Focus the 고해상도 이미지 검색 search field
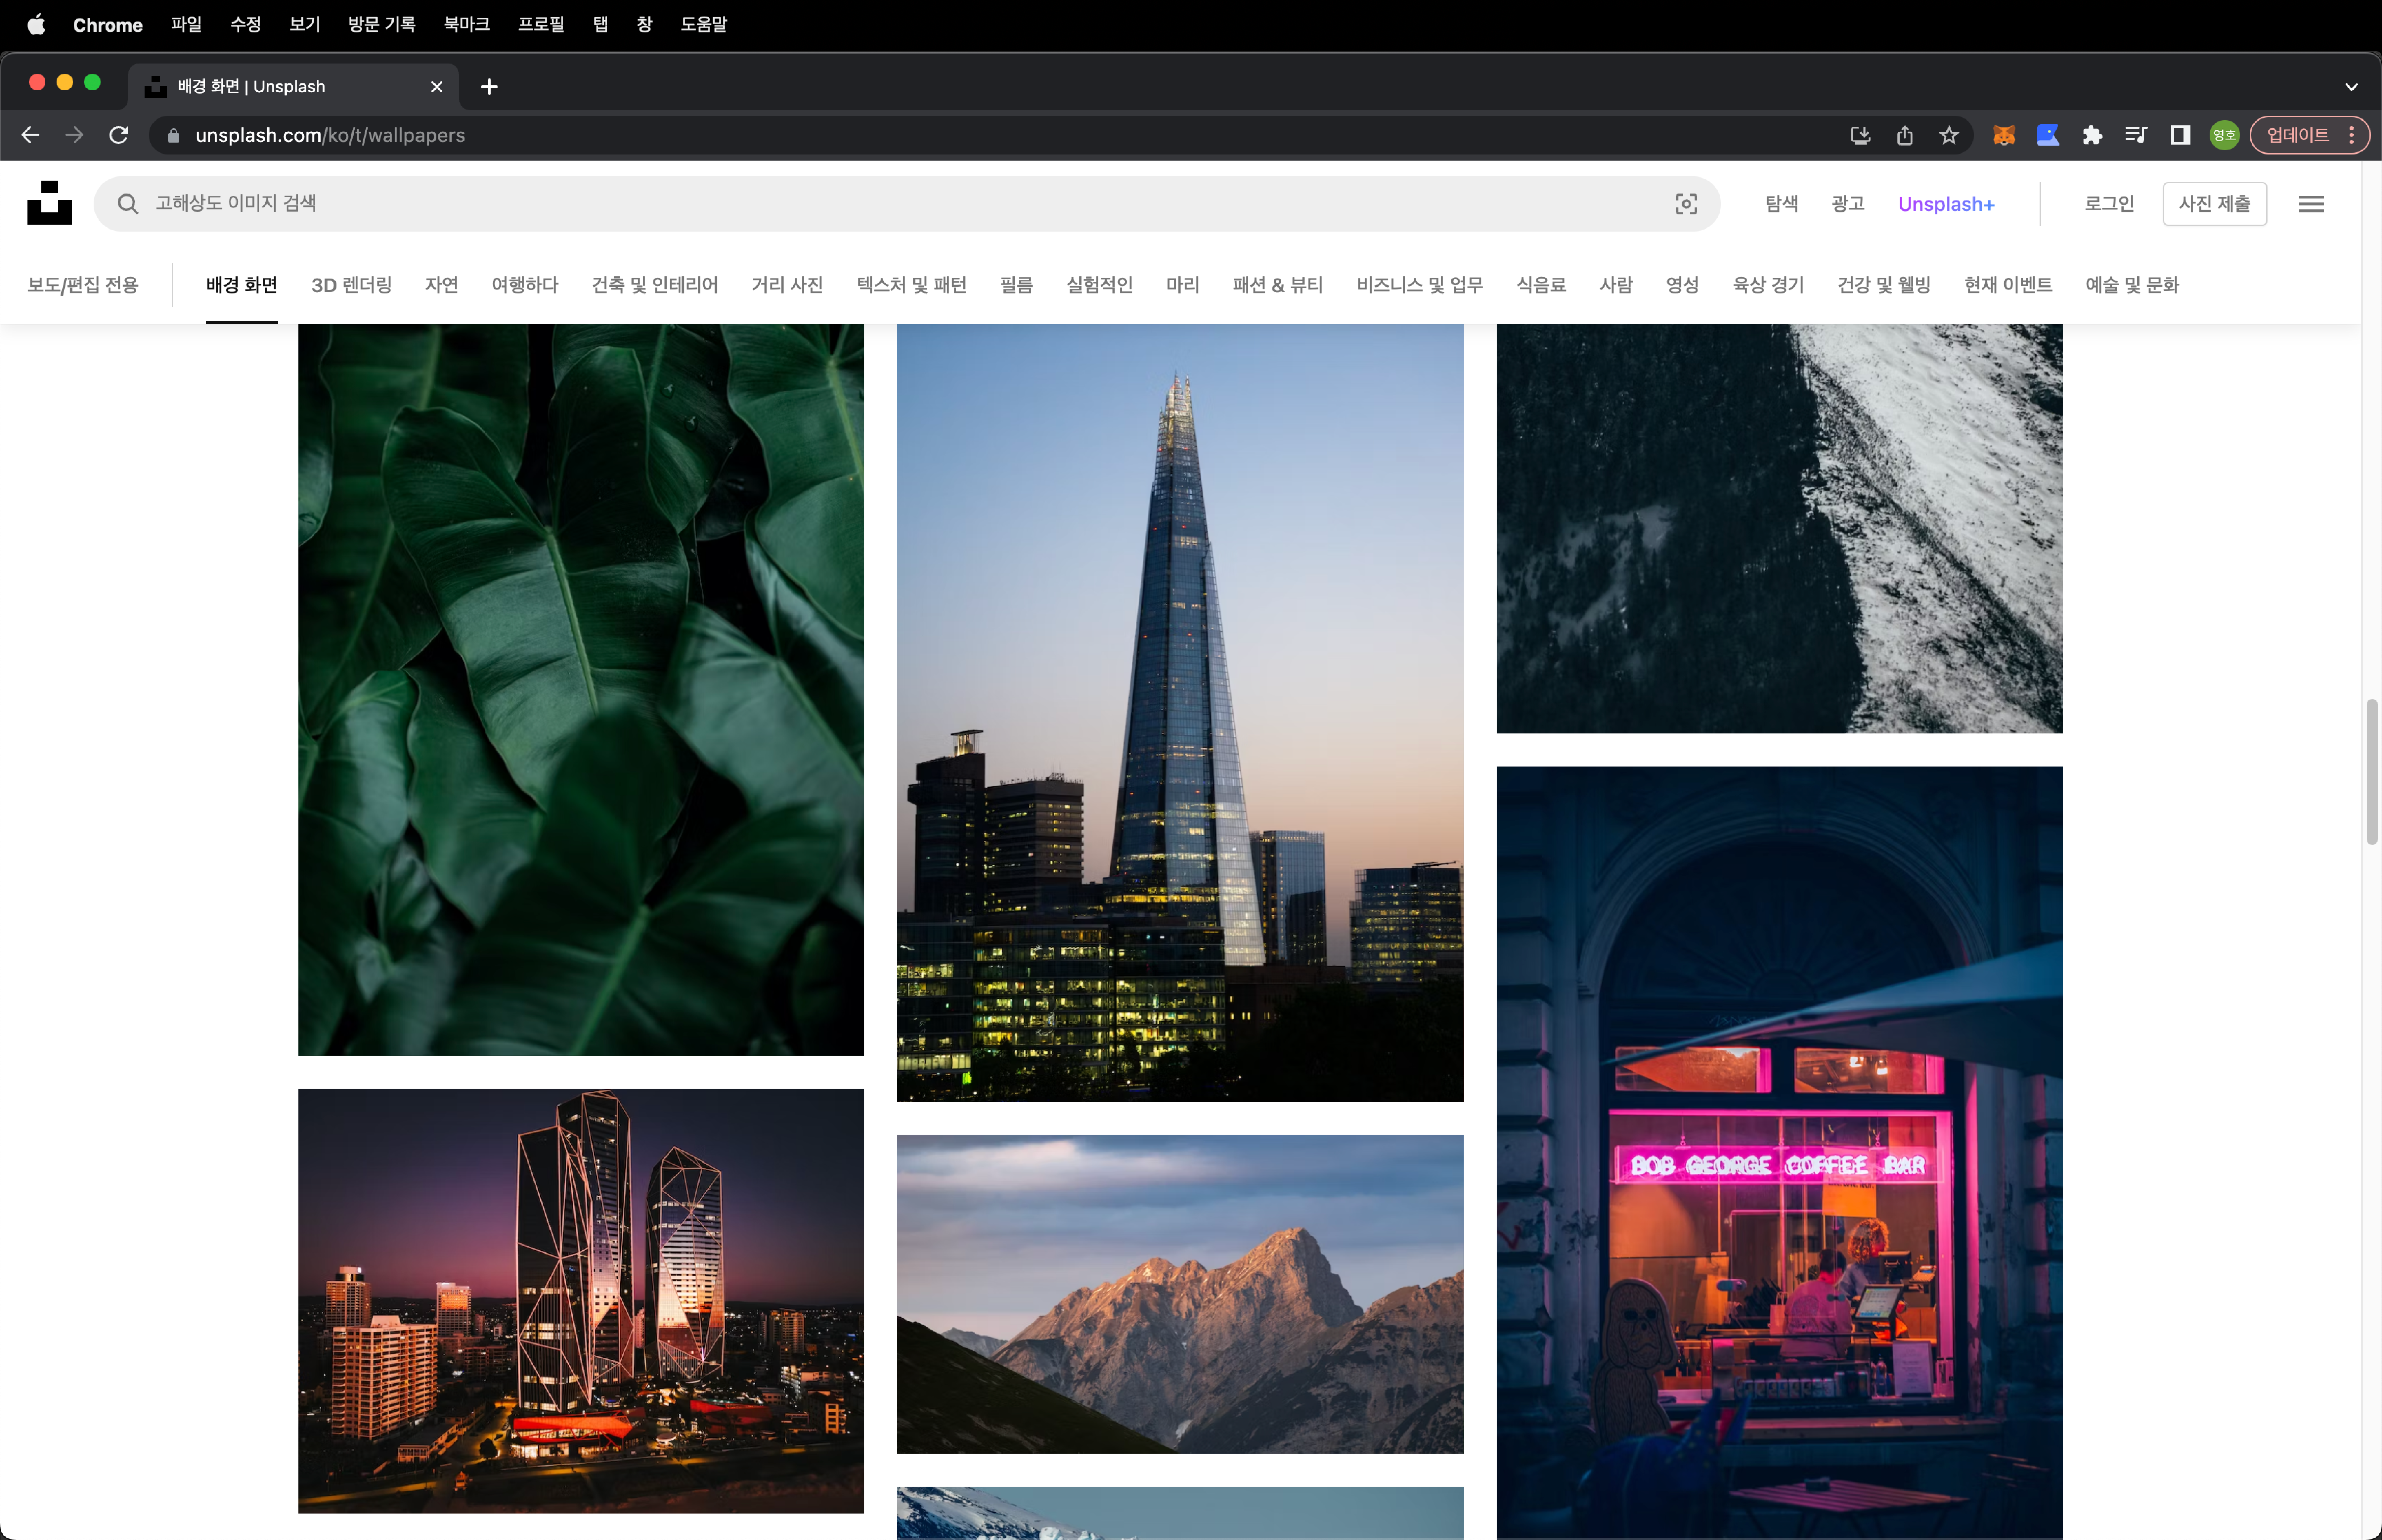 [900, 204]
